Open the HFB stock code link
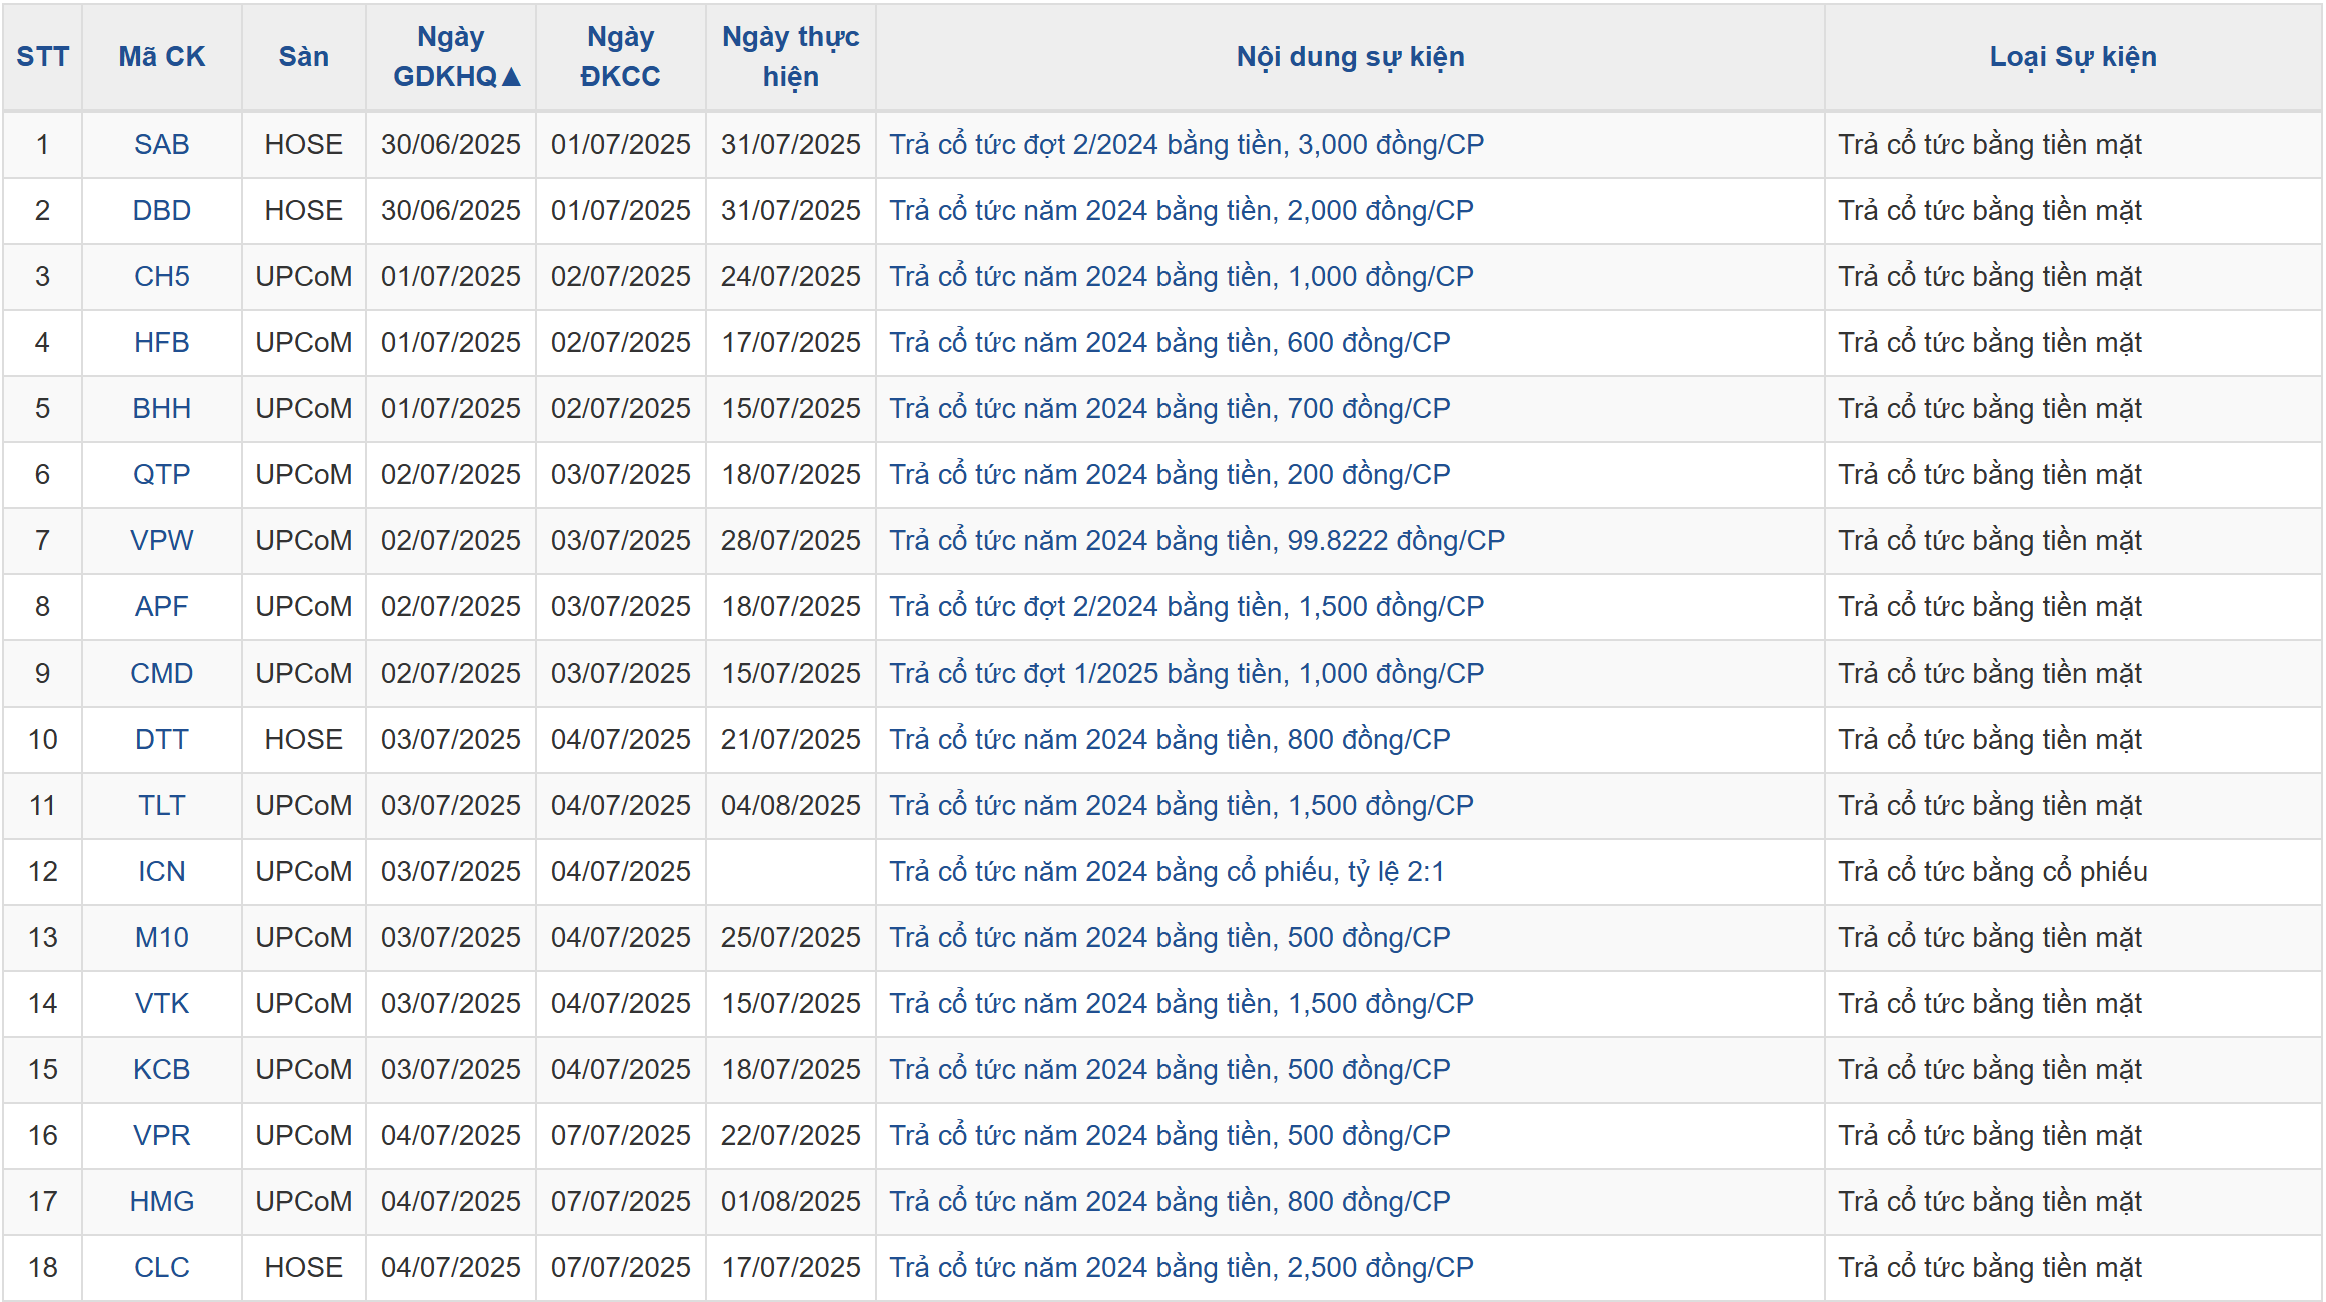This screenshot has height=1302, width=2326. 161,343
